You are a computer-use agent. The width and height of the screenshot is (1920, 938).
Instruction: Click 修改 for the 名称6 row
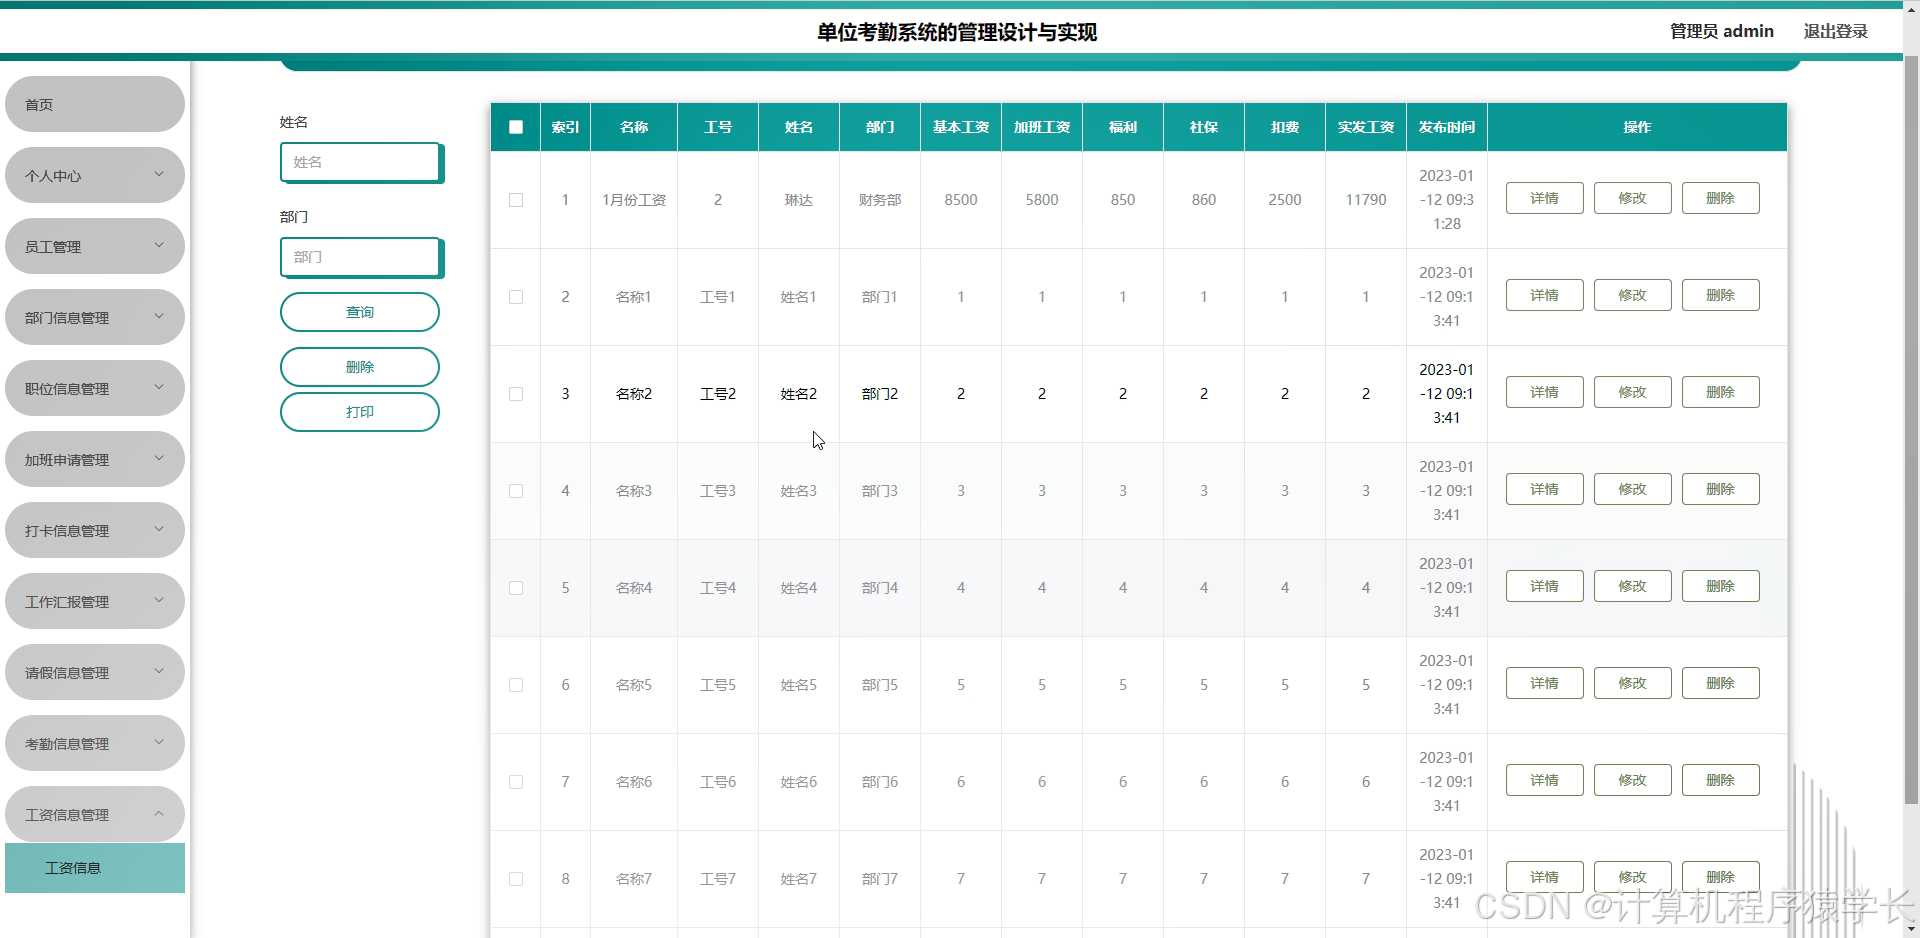[1633, 780]
